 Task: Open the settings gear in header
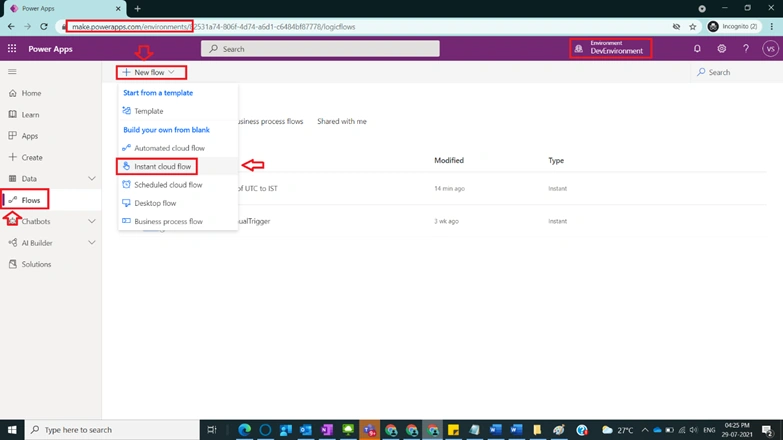coord(722,48)
